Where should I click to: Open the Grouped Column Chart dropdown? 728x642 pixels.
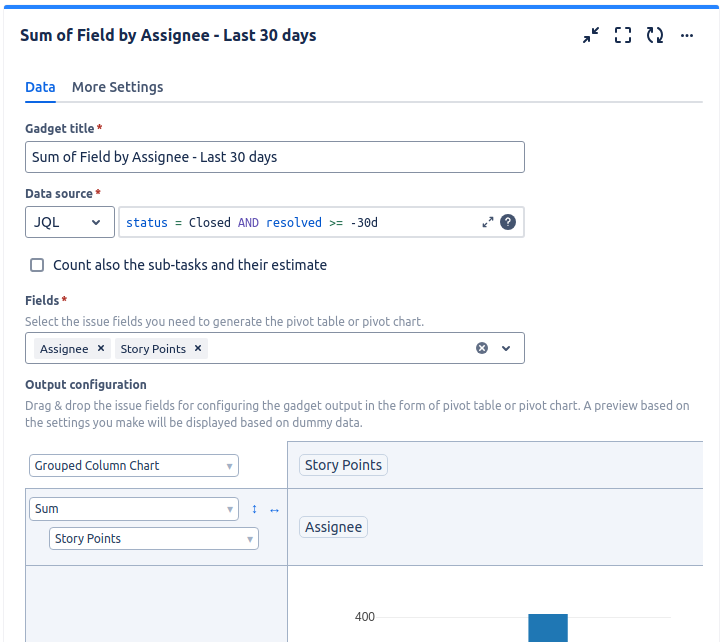[x=134, y=466]
